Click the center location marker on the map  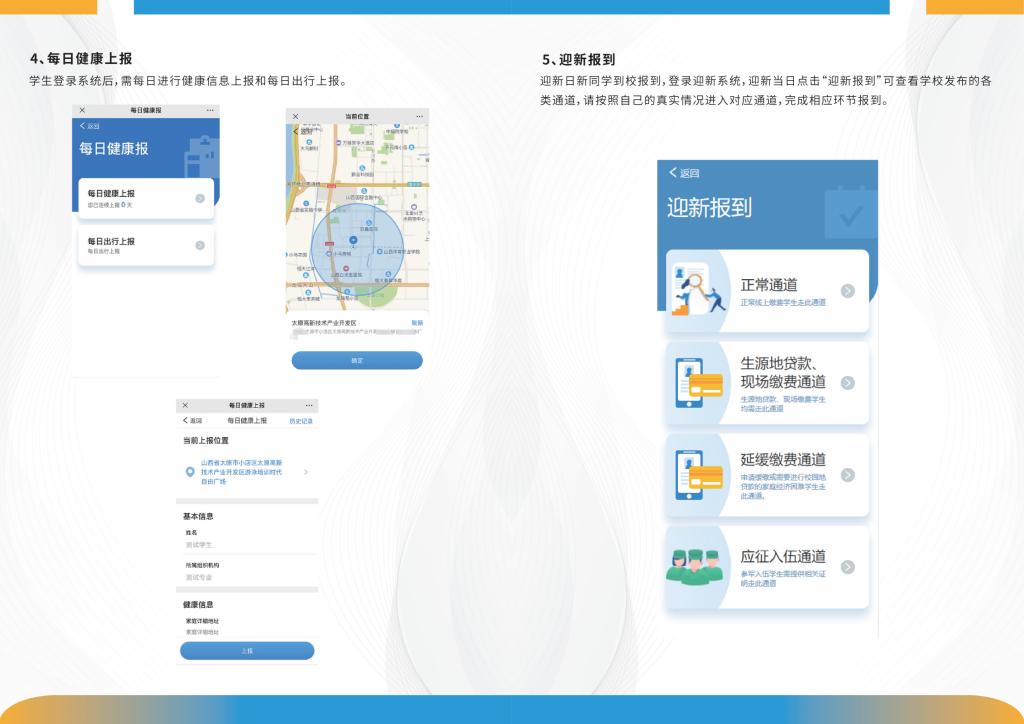(353, 242)
